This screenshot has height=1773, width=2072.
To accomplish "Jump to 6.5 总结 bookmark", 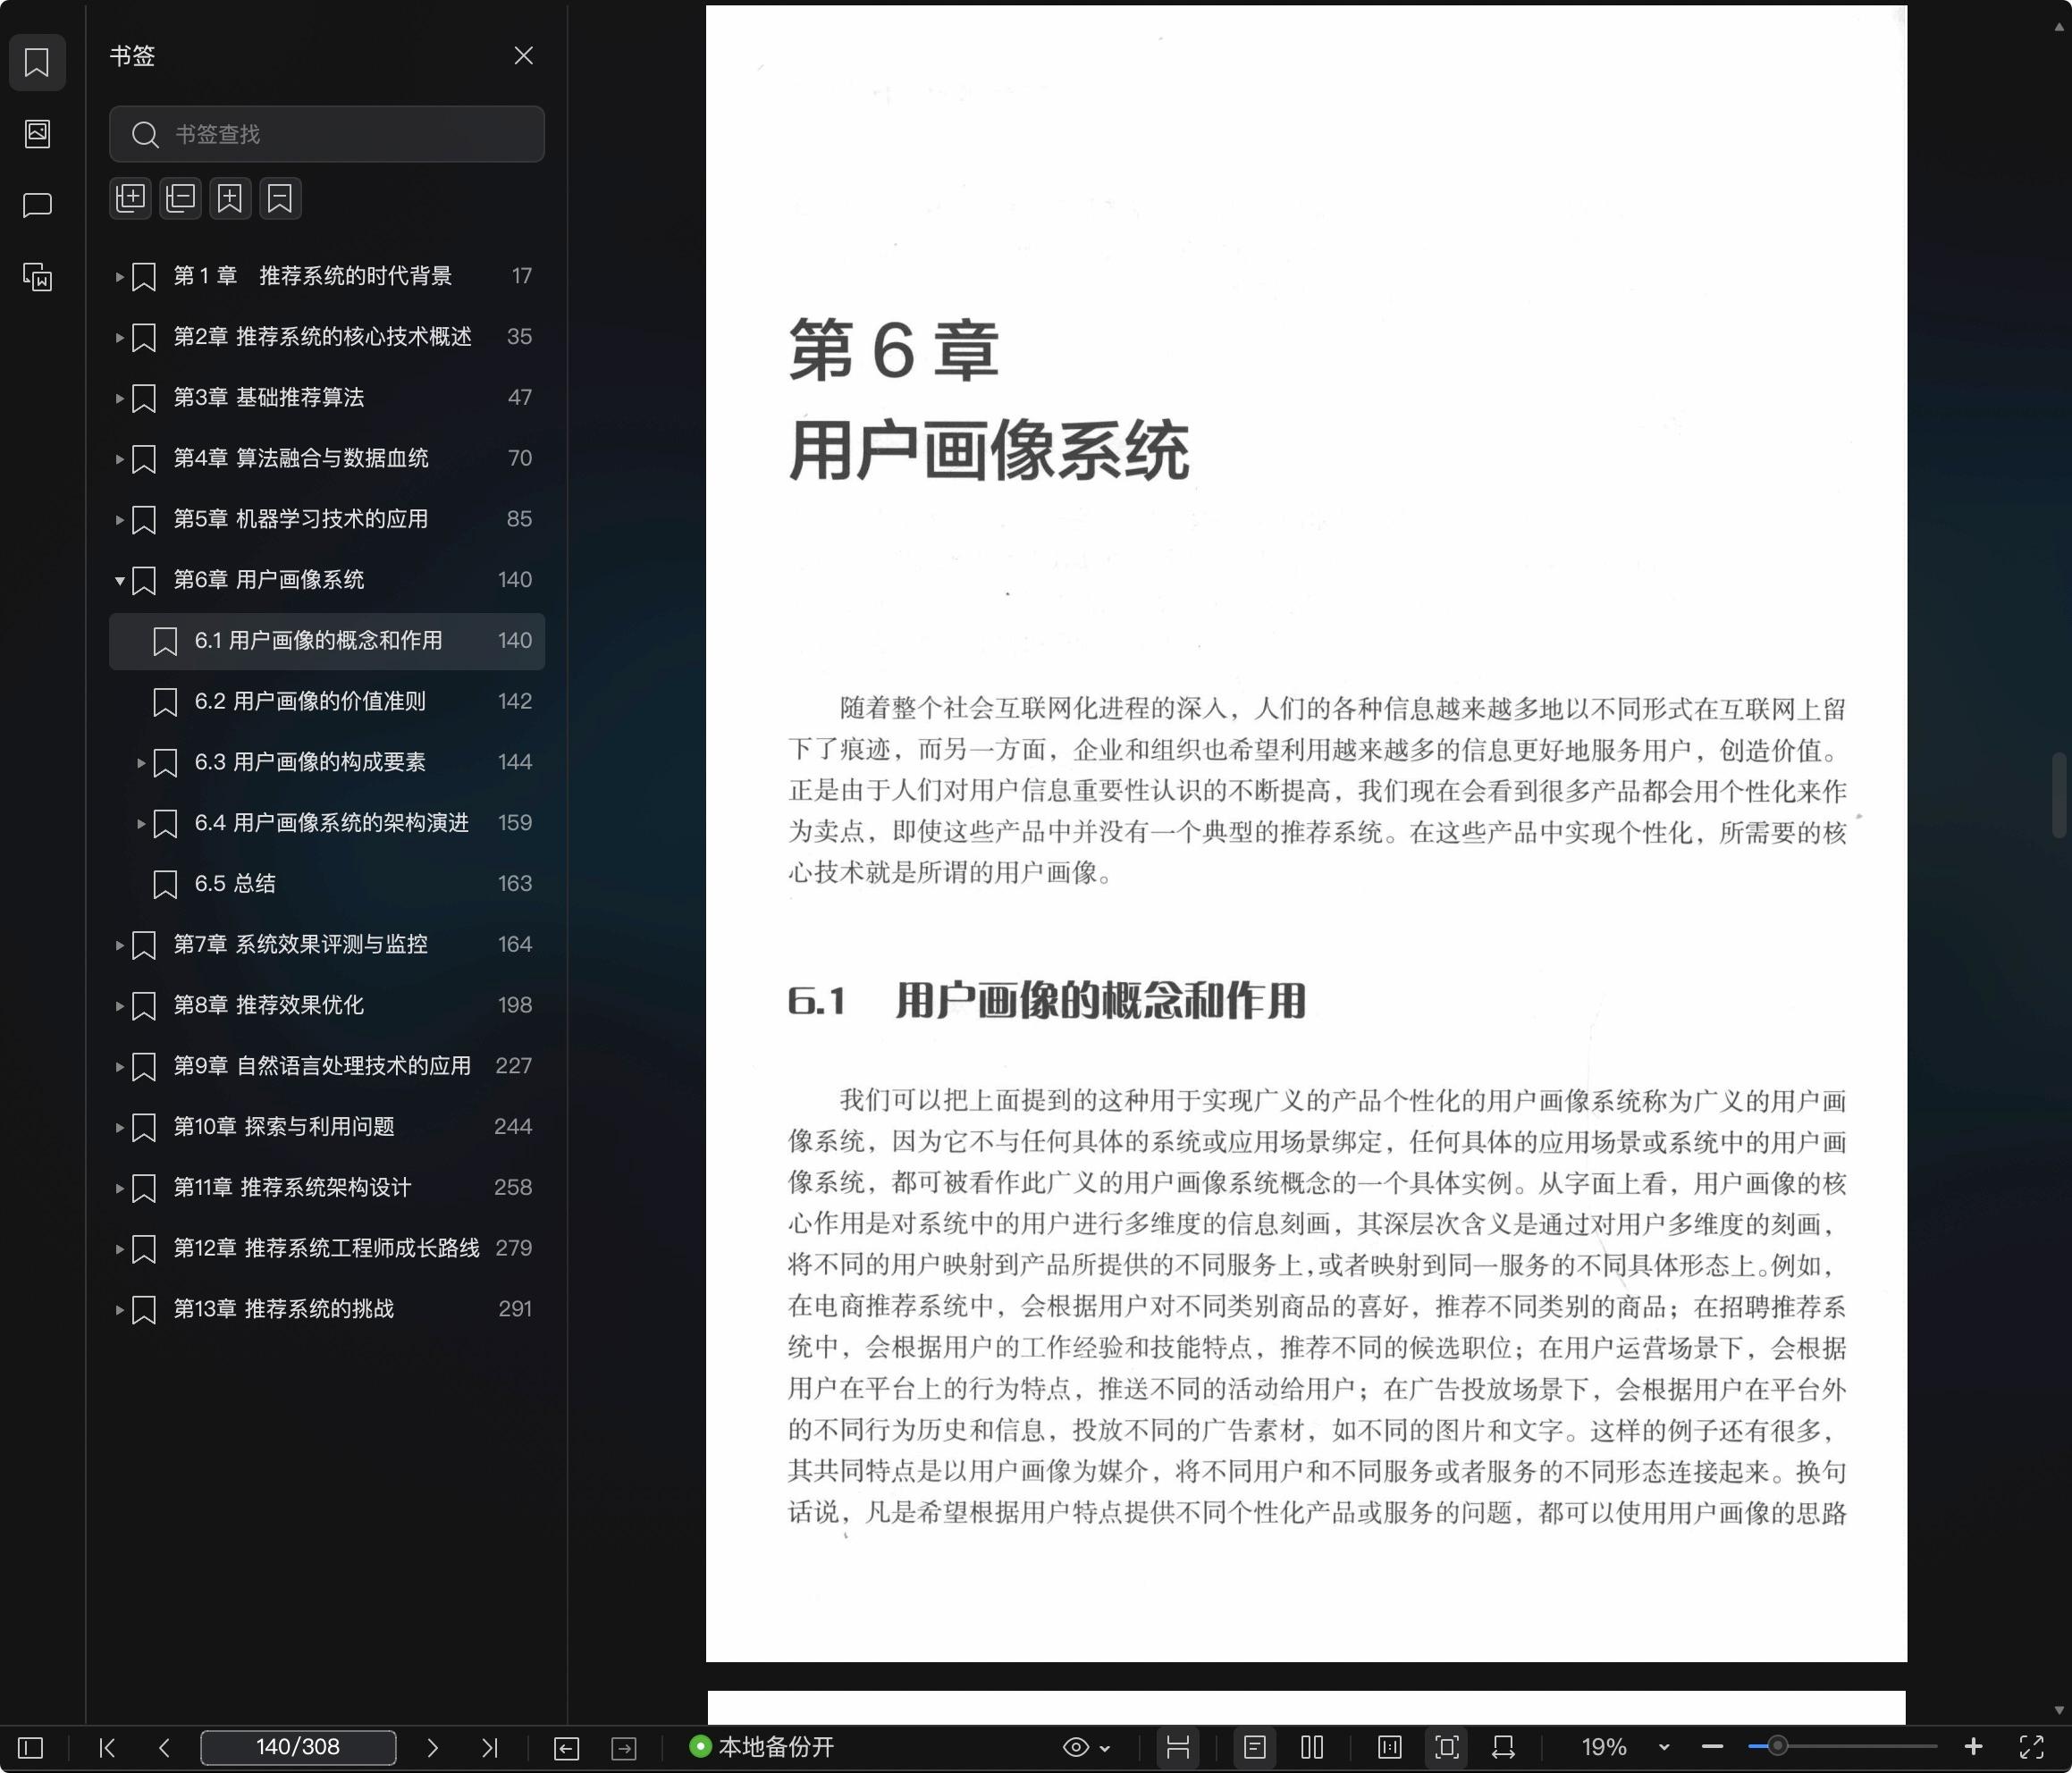I will [327, 884].
